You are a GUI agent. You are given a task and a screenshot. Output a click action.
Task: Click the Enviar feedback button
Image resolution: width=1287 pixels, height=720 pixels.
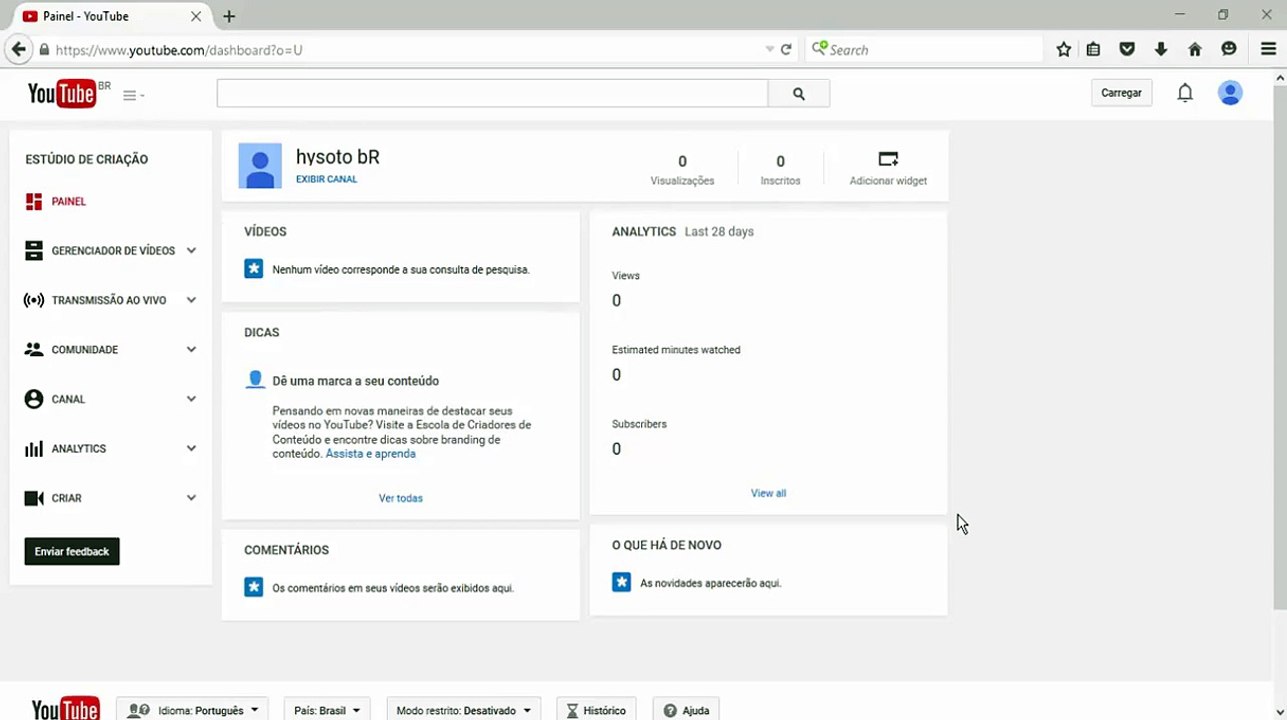[x=72, y=551]
